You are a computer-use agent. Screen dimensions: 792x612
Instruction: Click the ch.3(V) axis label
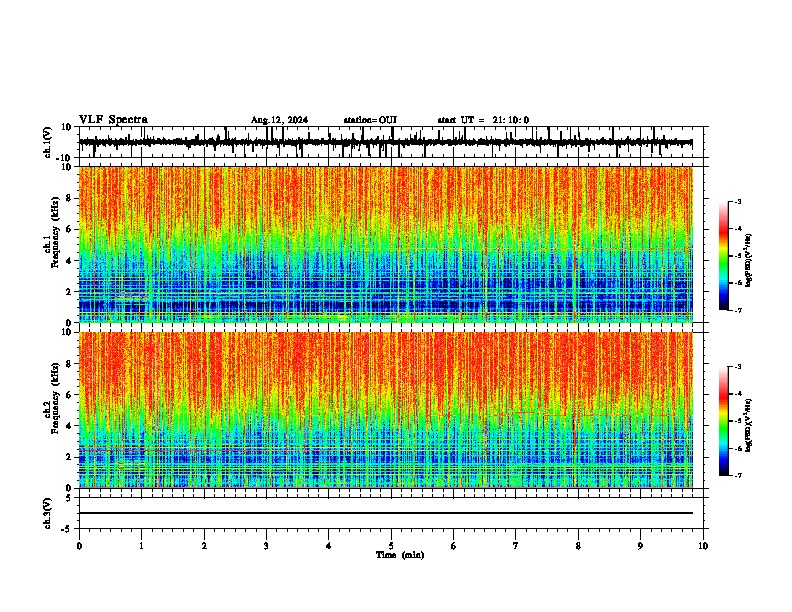[48, 513]
